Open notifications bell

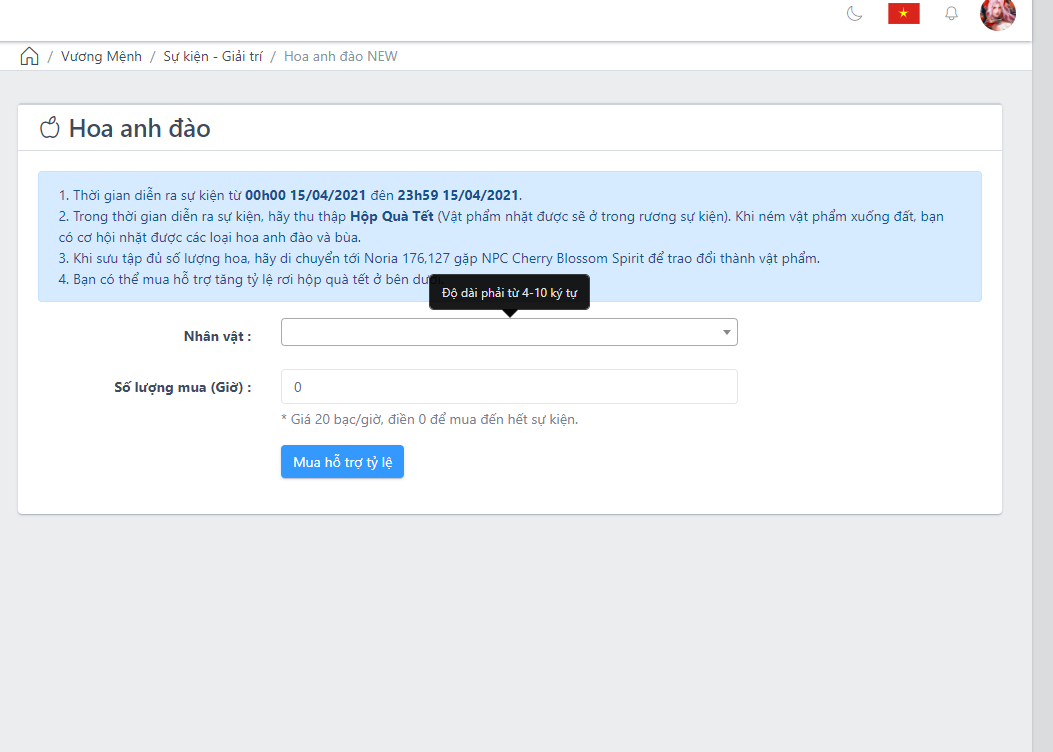[951, 14]
